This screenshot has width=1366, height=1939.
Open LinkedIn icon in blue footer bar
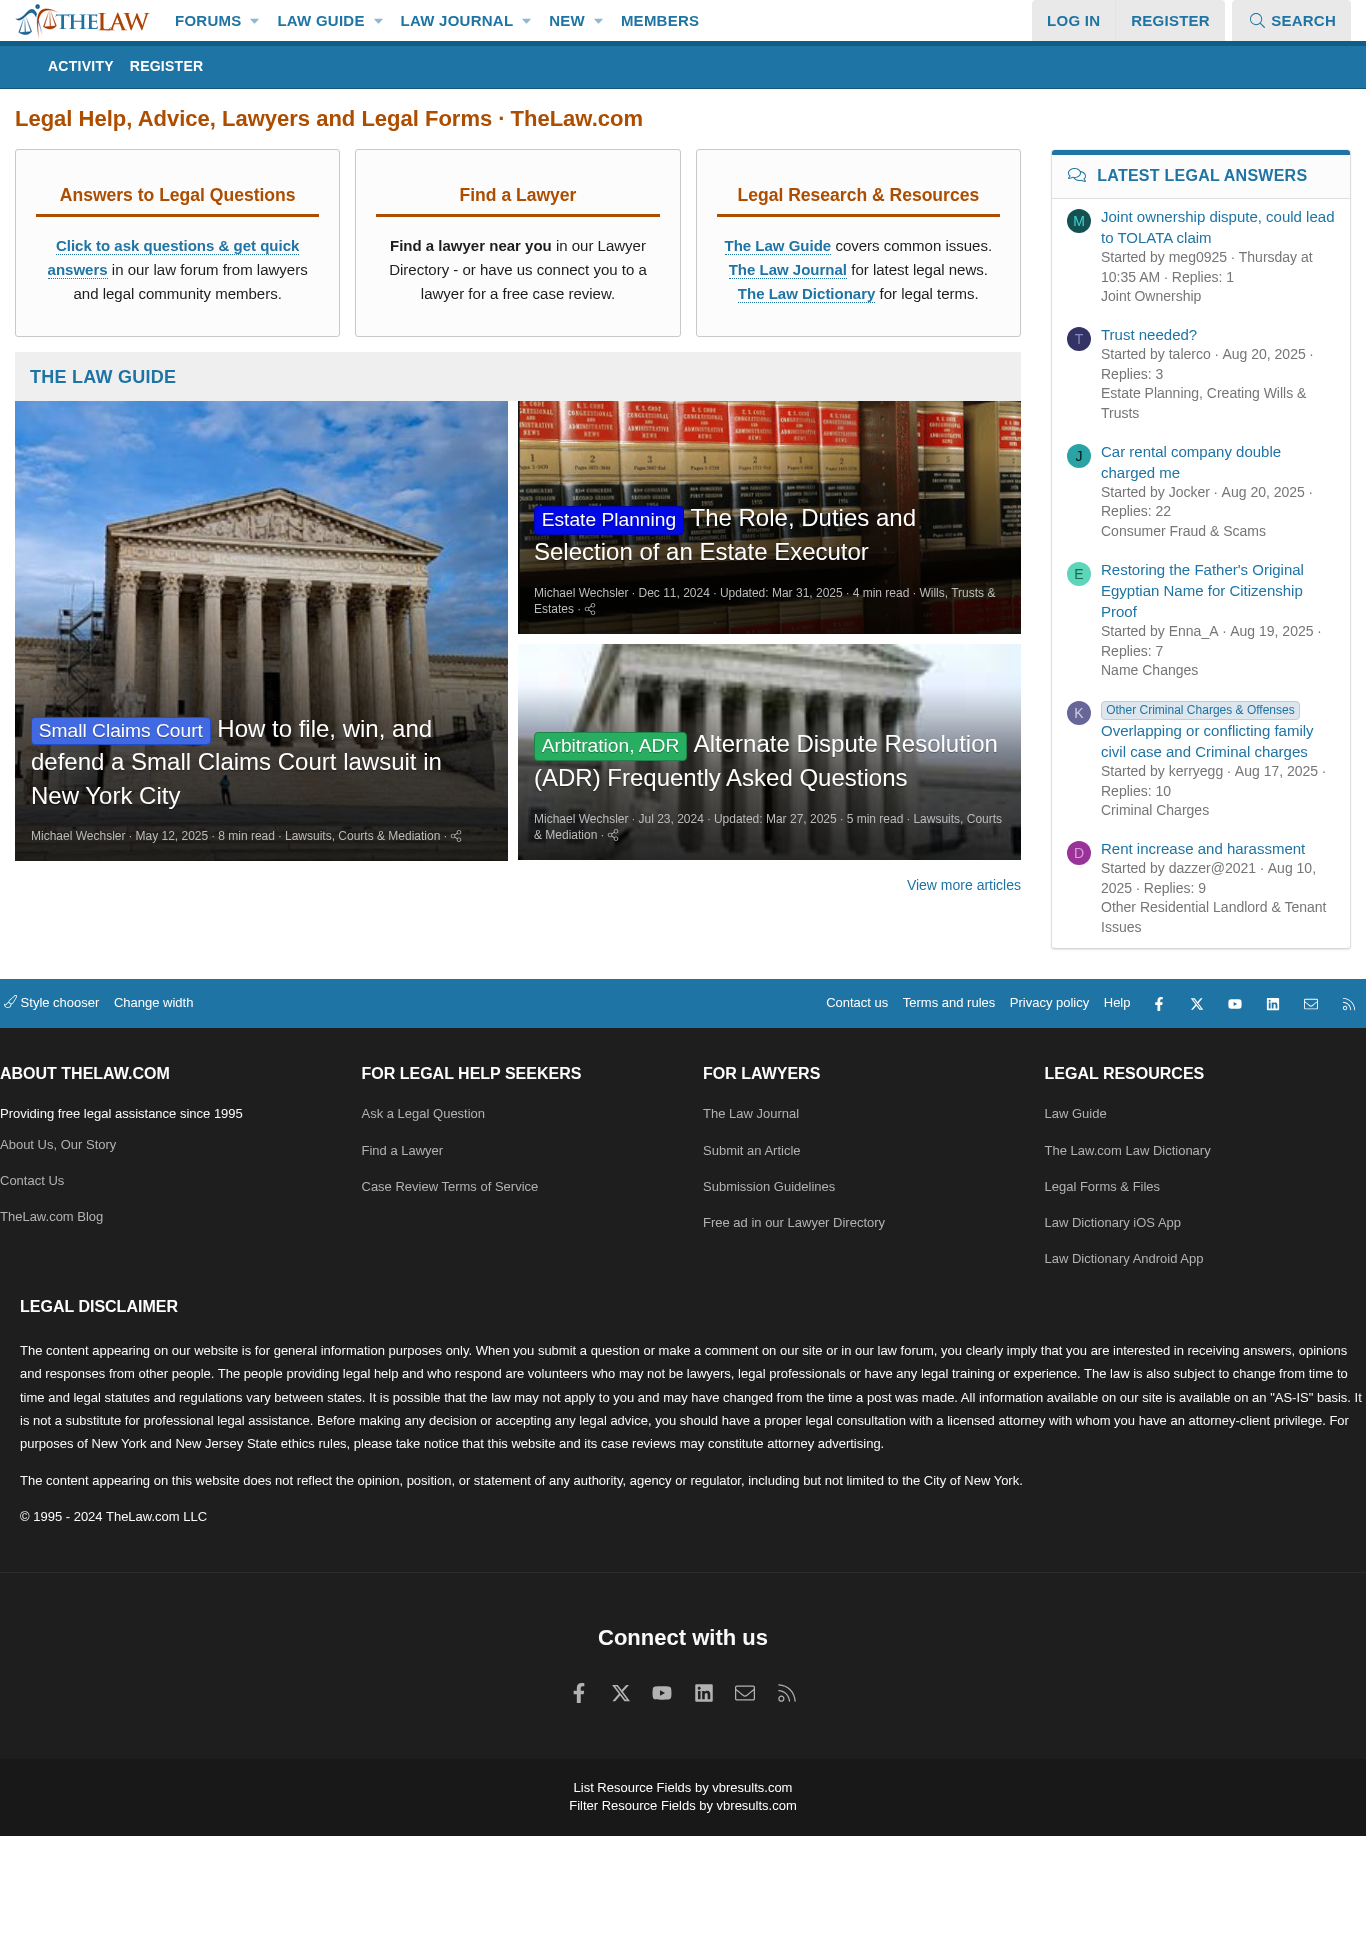click(x=1273, y=1004)
